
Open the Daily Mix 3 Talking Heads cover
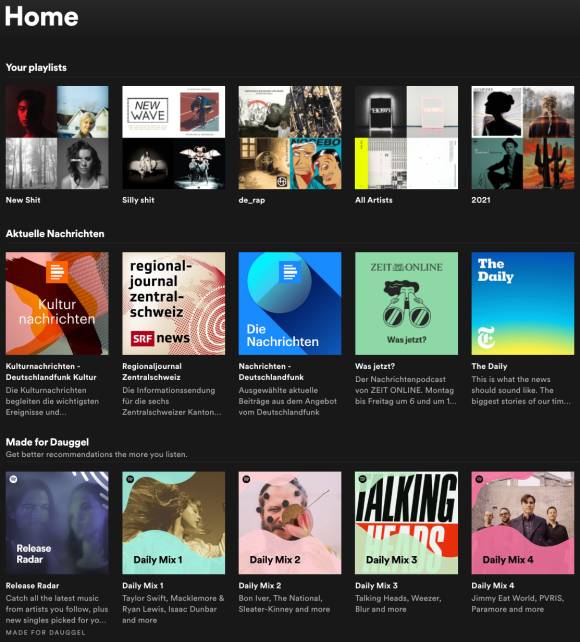click(x=406, y=523)
